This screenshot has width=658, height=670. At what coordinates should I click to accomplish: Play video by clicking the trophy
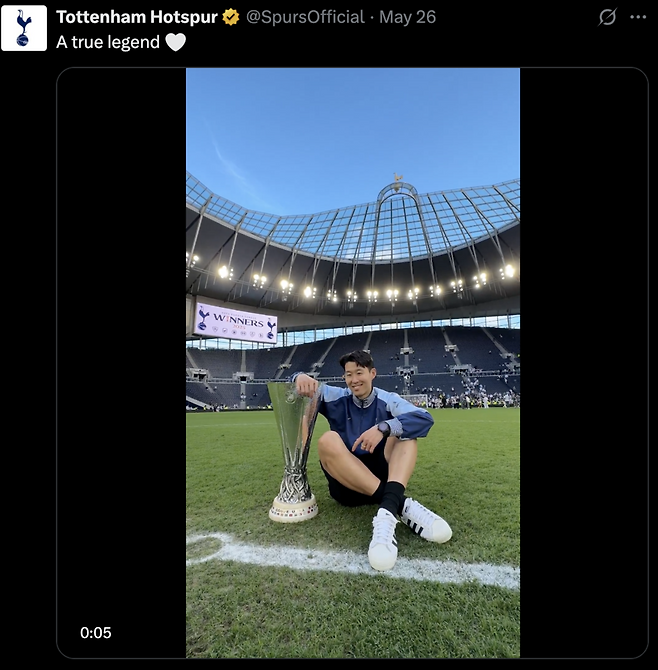294,452
